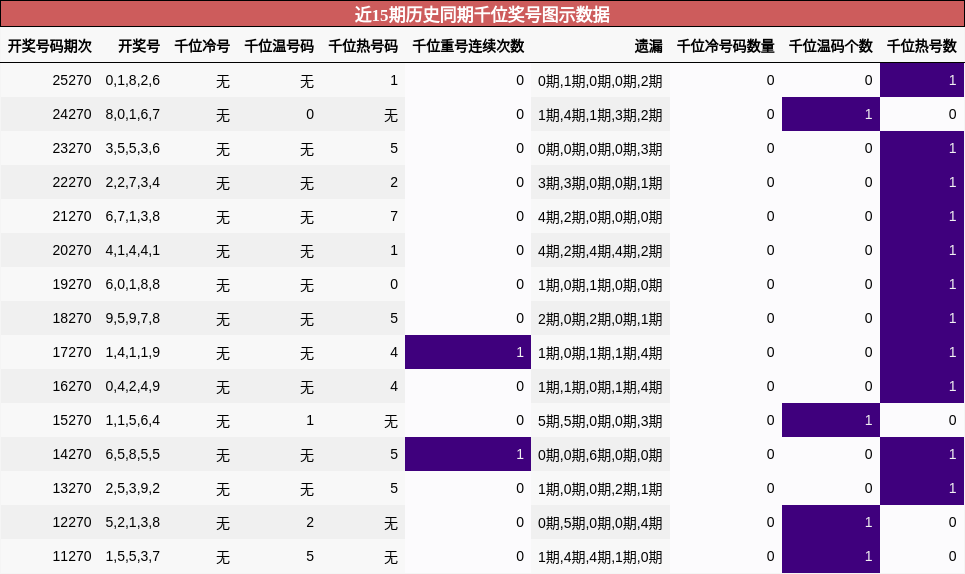Click winning numbers 0,1,8,2,6
The width and height of the screenshot is (965, 574).
132,81
